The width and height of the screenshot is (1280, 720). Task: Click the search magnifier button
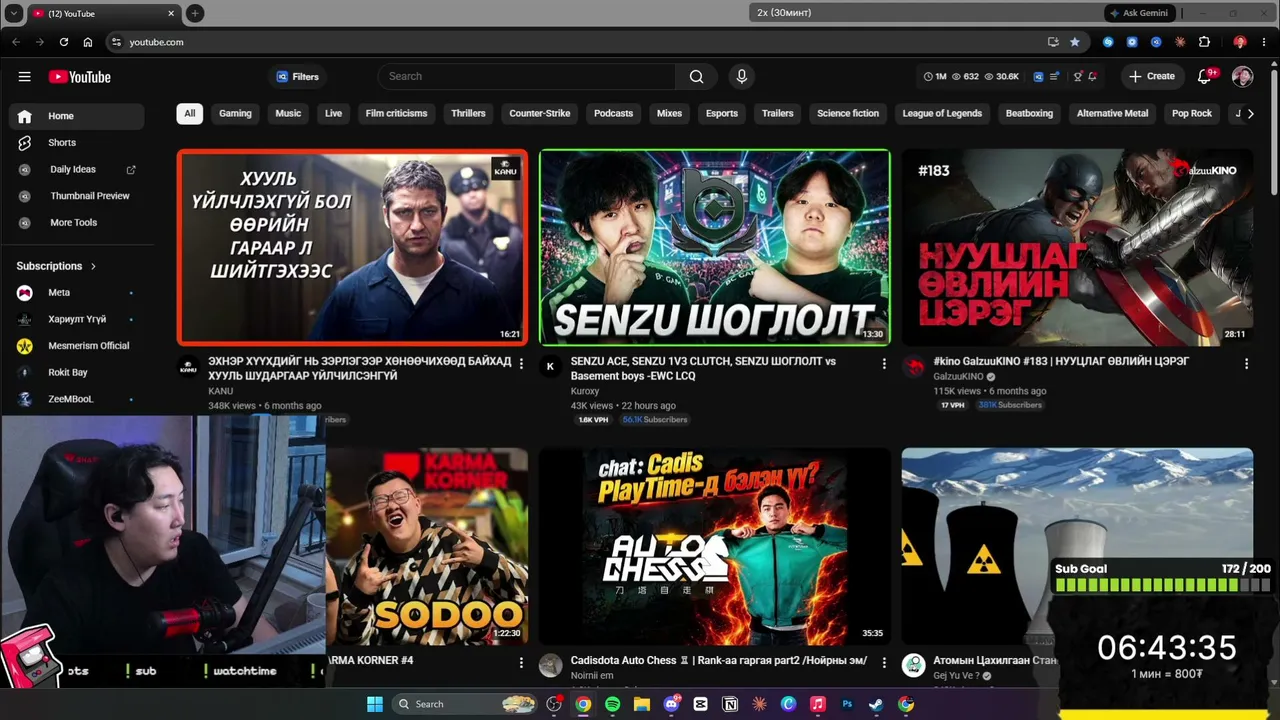(696, 77)
